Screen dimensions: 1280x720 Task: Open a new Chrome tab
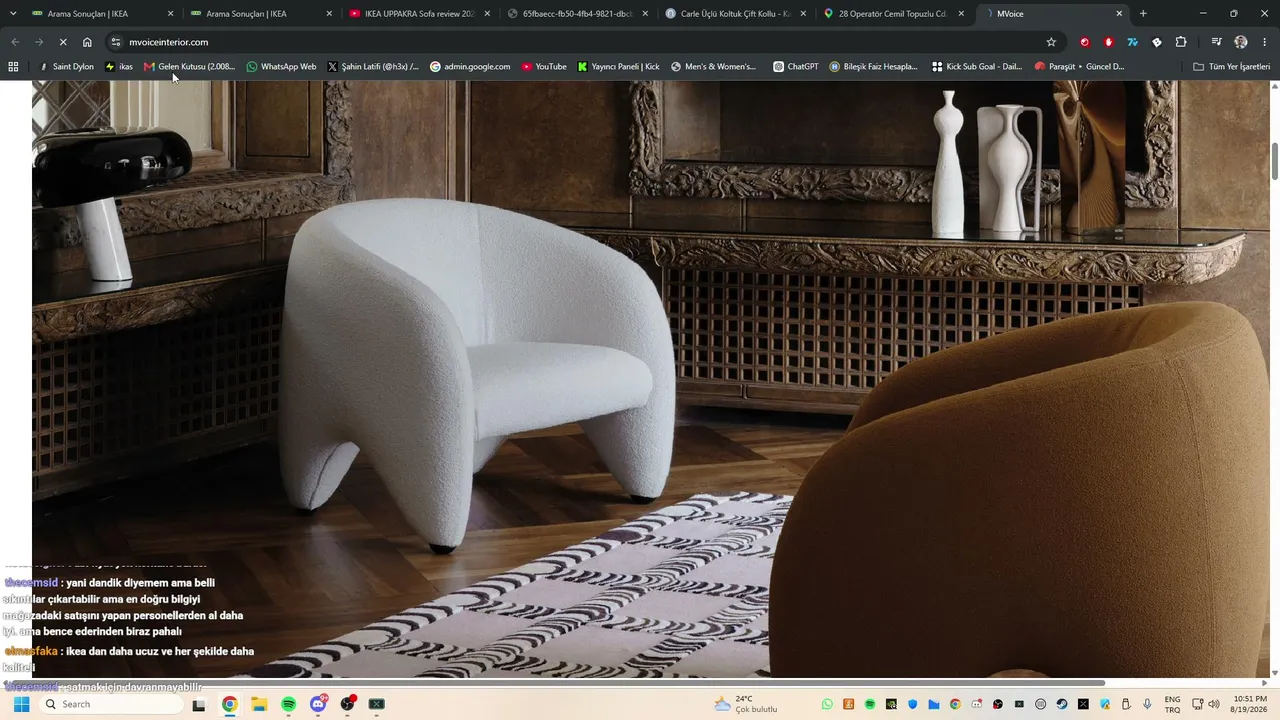click(1143, 14)
